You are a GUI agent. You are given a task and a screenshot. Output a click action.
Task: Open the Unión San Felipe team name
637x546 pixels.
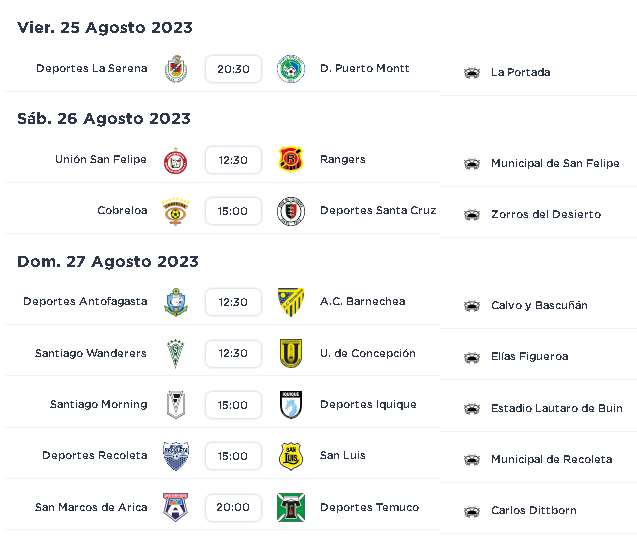pos(101,159)
